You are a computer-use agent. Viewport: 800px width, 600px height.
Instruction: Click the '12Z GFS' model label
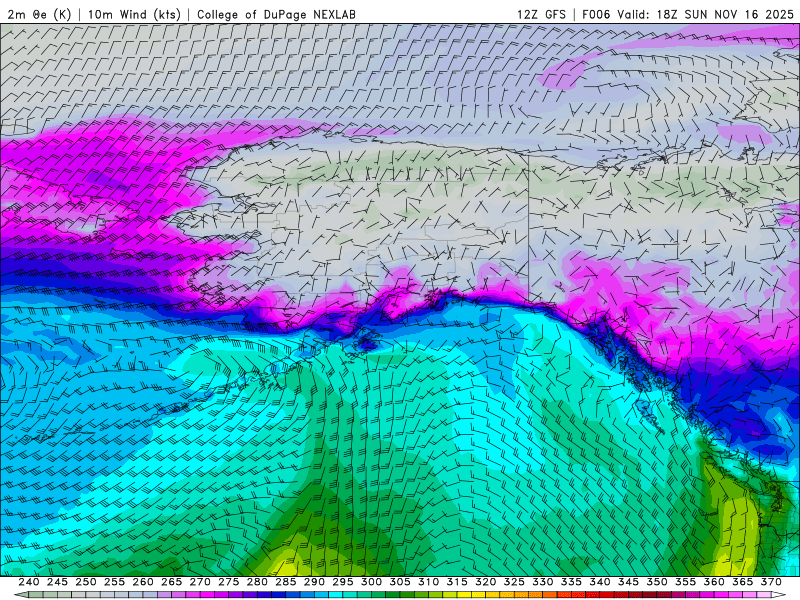tap(541, 14)
